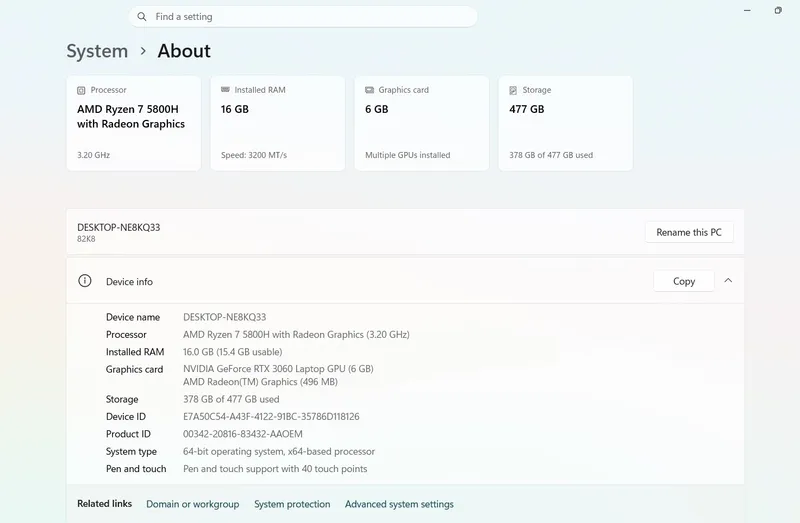The width and height of the screenshot is (800, 523).
Task: Click the 378 GB of 477 GB used card text
Action: (x=551, y=155)
